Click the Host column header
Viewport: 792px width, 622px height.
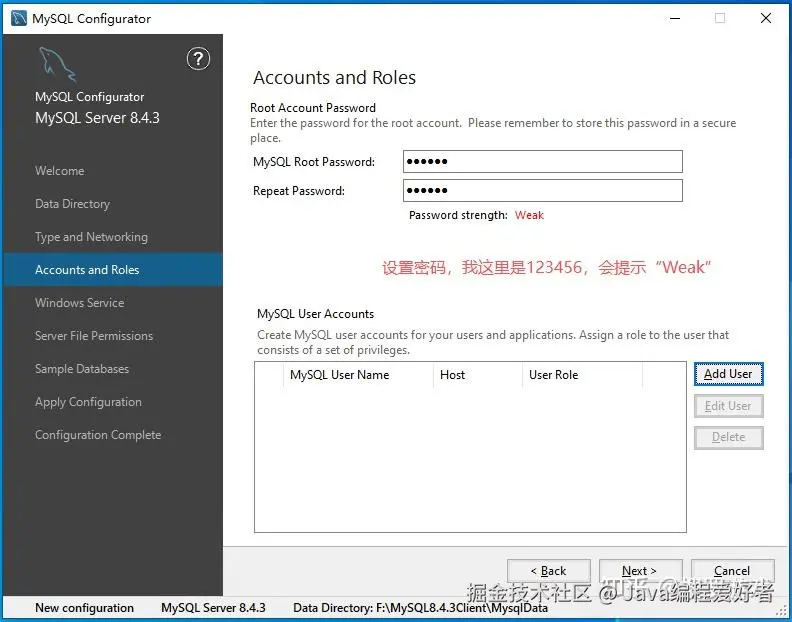pyautogui.click(x=477, y=375)
